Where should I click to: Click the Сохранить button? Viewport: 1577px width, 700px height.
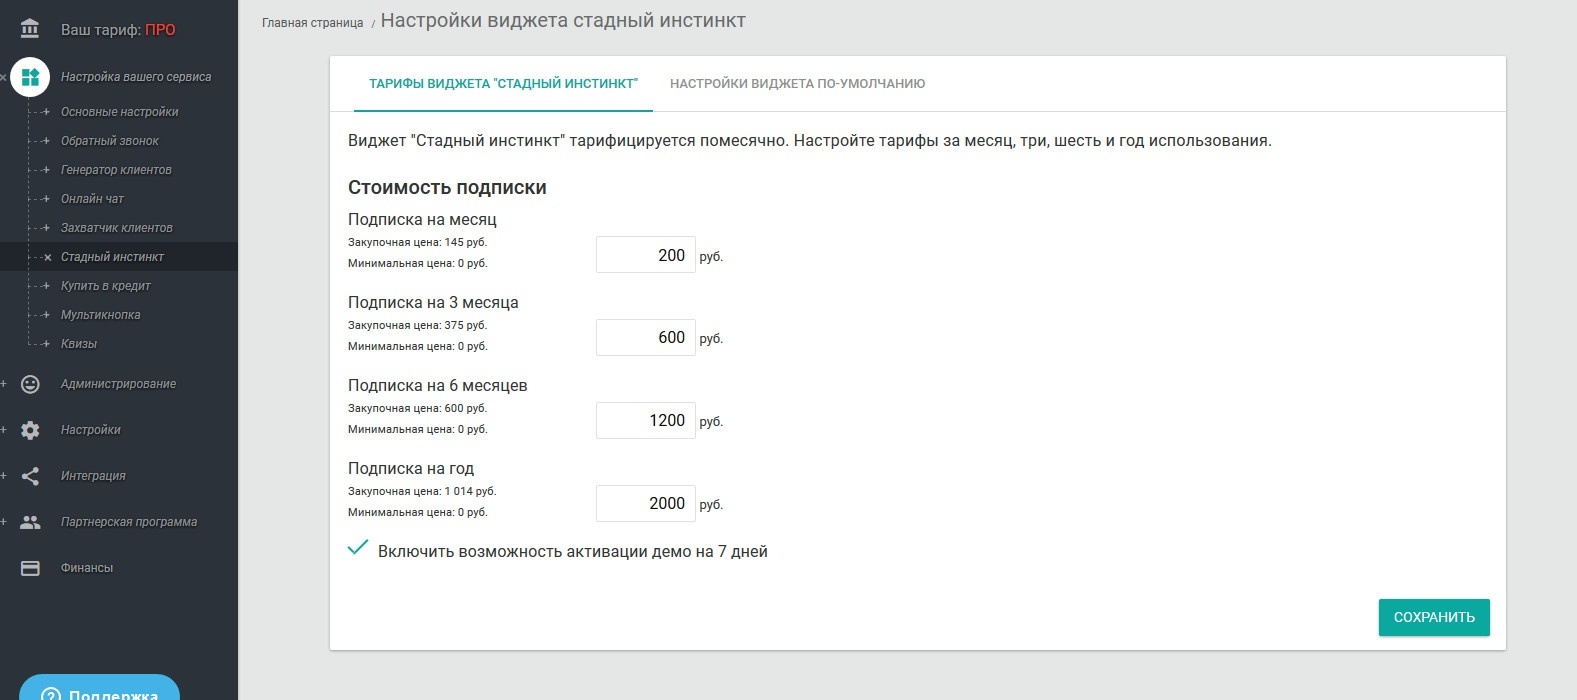tap(1434, 617)
